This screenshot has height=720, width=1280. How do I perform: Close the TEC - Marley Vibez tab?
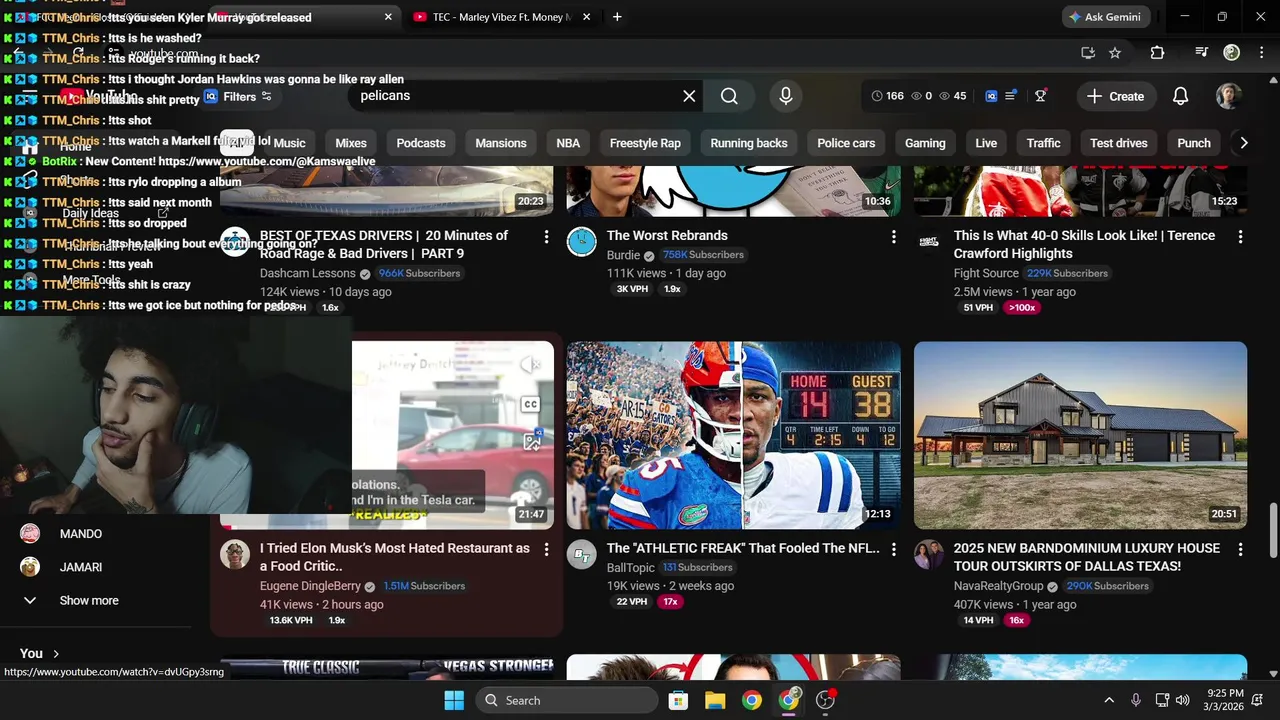[x=586, y=17]
